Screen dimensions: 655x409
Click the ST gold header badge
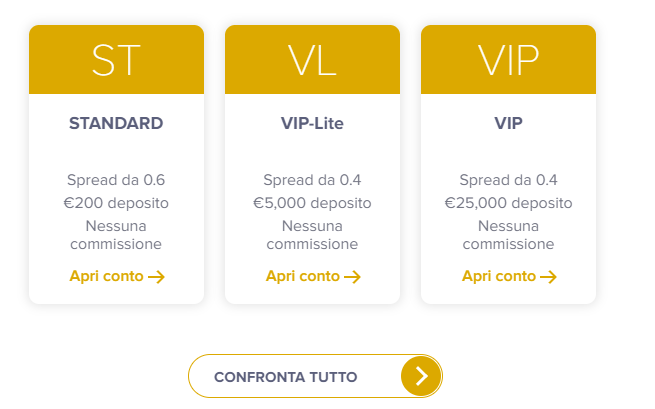click(x=116, y=59)
